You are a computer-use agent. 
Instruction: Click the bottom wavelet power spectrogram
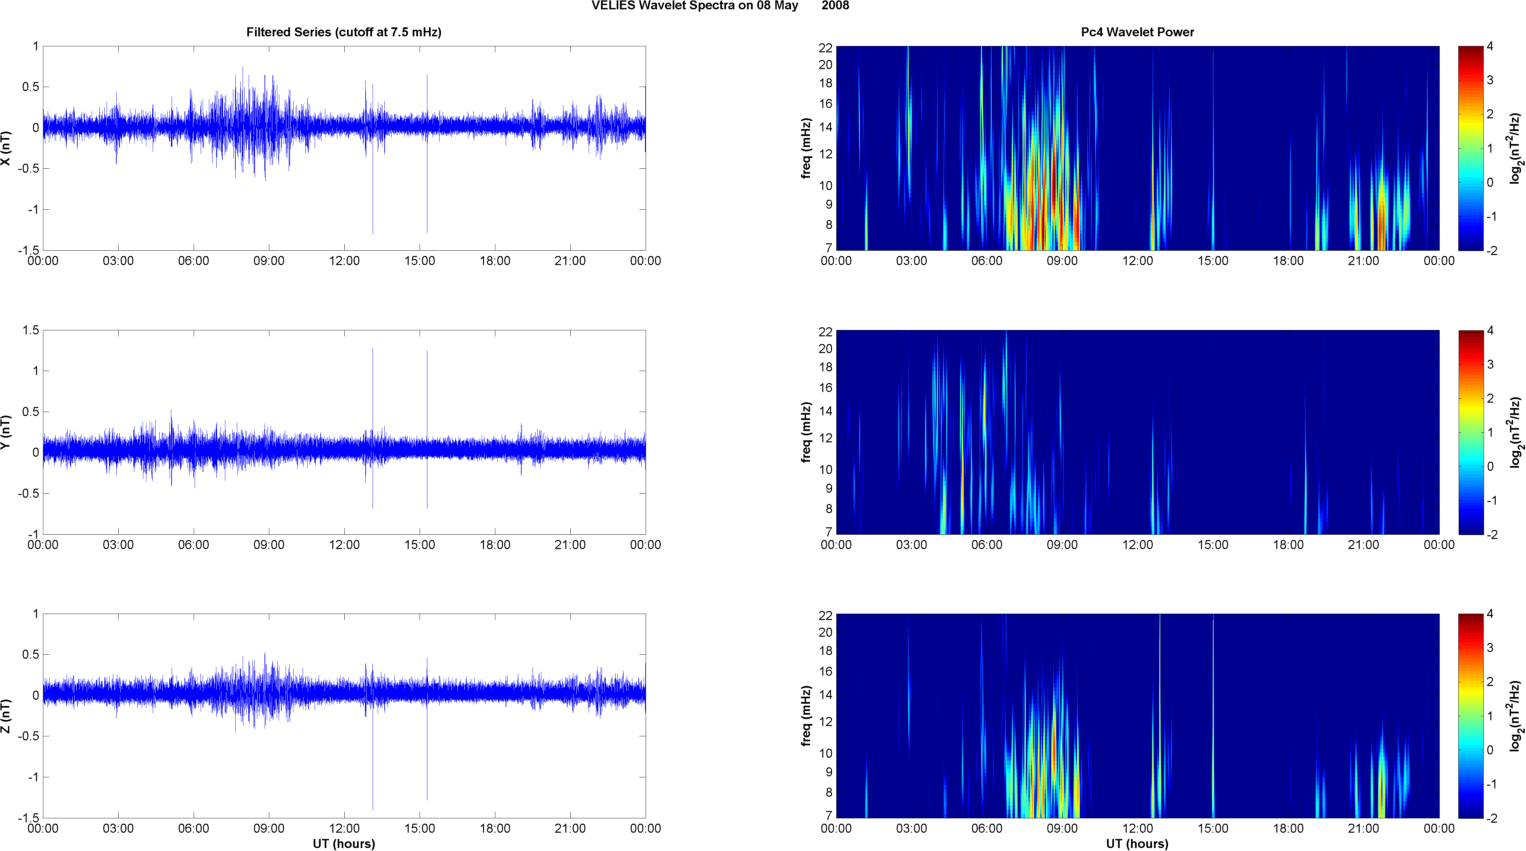[1137, 716]
